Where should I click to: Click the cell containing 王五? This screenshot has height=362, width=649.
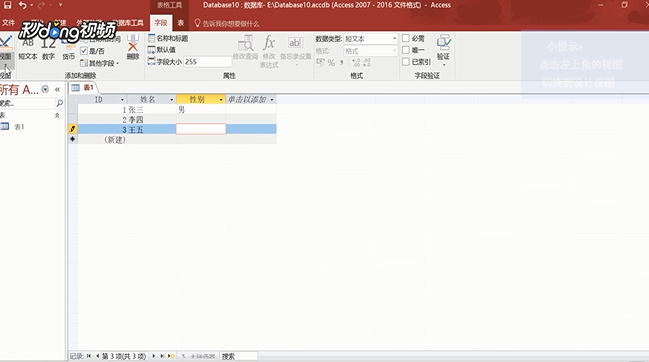[x=151, y=129]
